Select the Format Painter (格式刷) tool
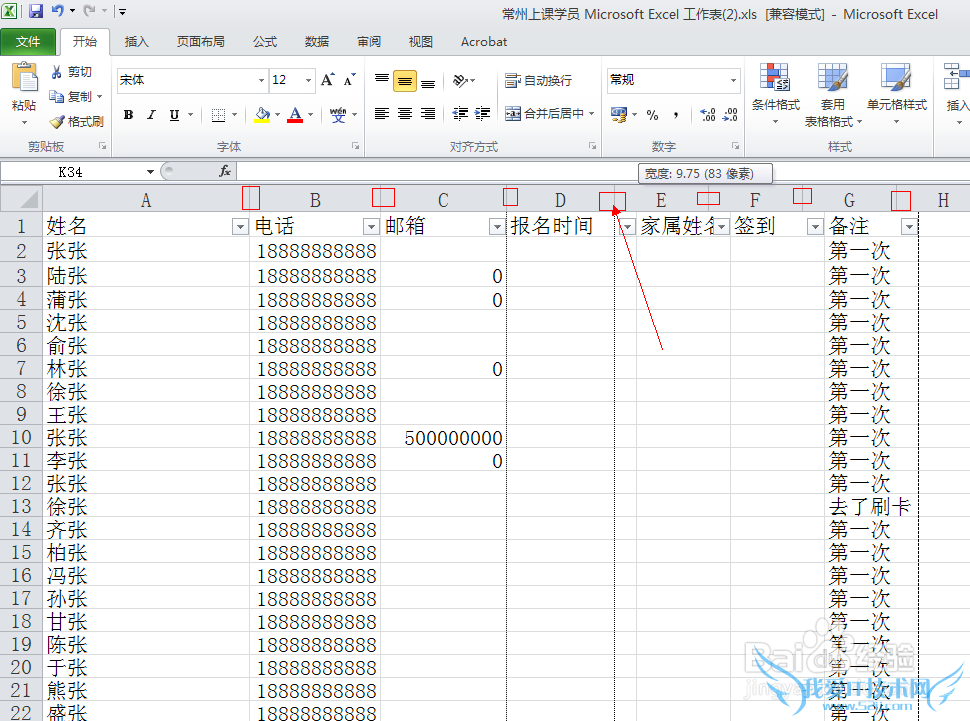 [x=57, y=121]
